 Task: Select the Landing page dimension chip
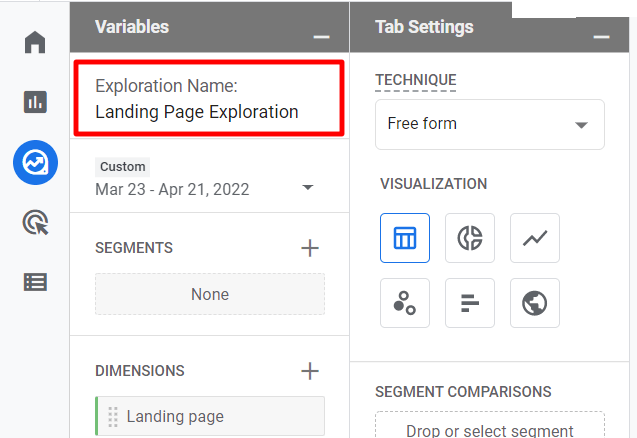210,416
